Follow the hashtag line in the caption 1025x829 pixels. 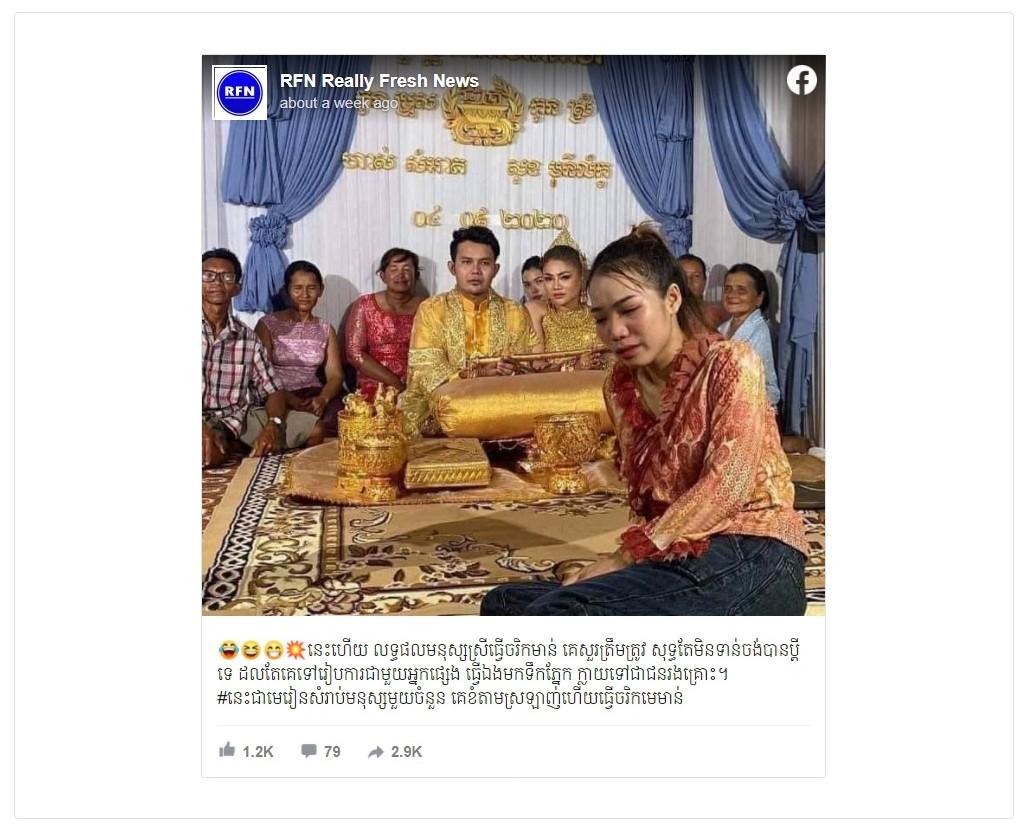(450, 698)
